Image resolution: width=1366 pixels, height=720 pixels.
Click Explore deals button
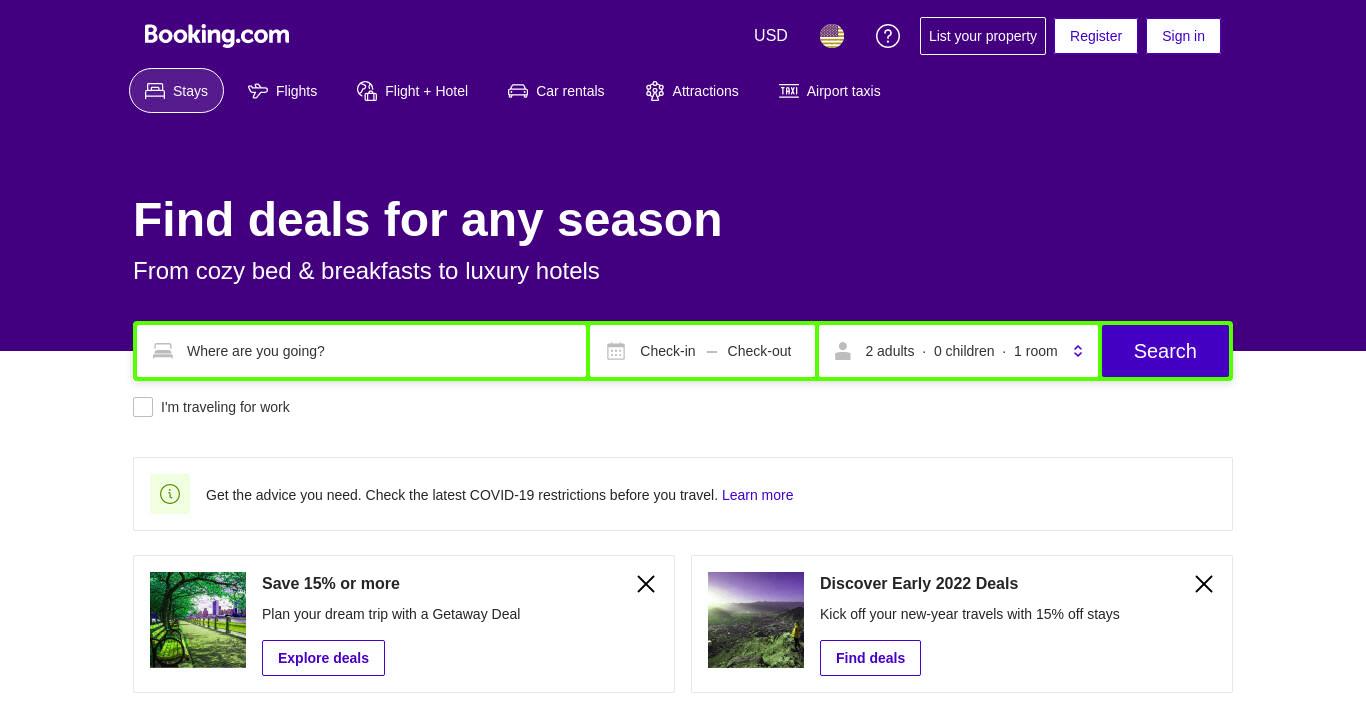[323, 658]
